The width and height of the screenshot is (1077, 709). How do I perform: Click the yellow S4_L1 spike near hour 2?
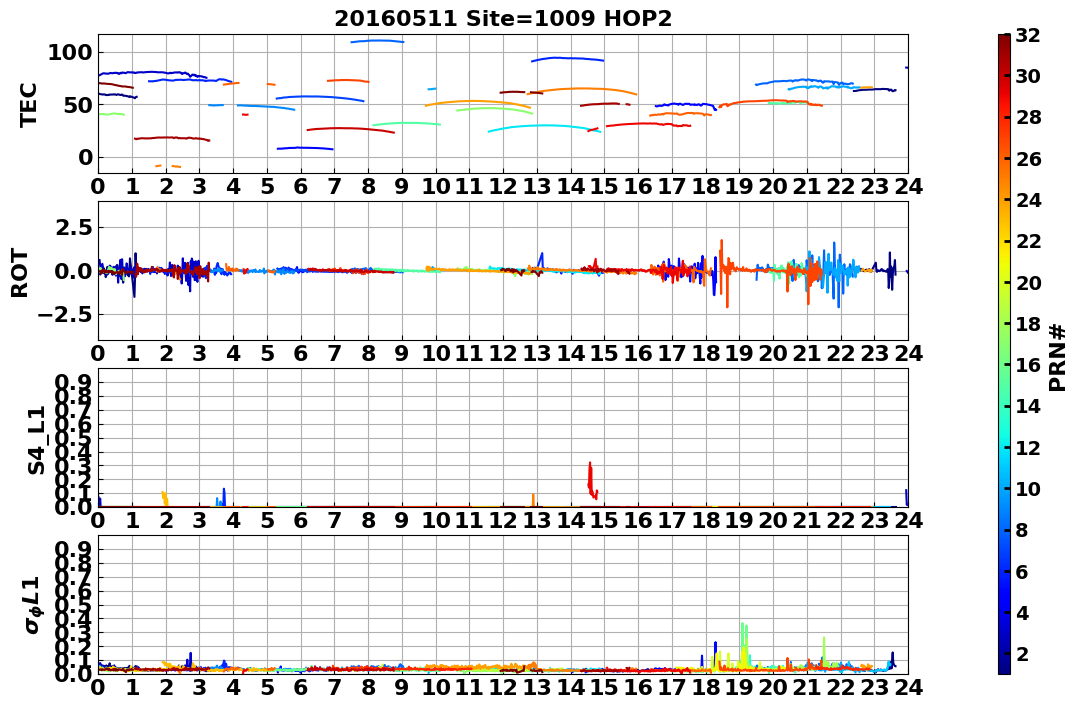(x=165, y=499)
